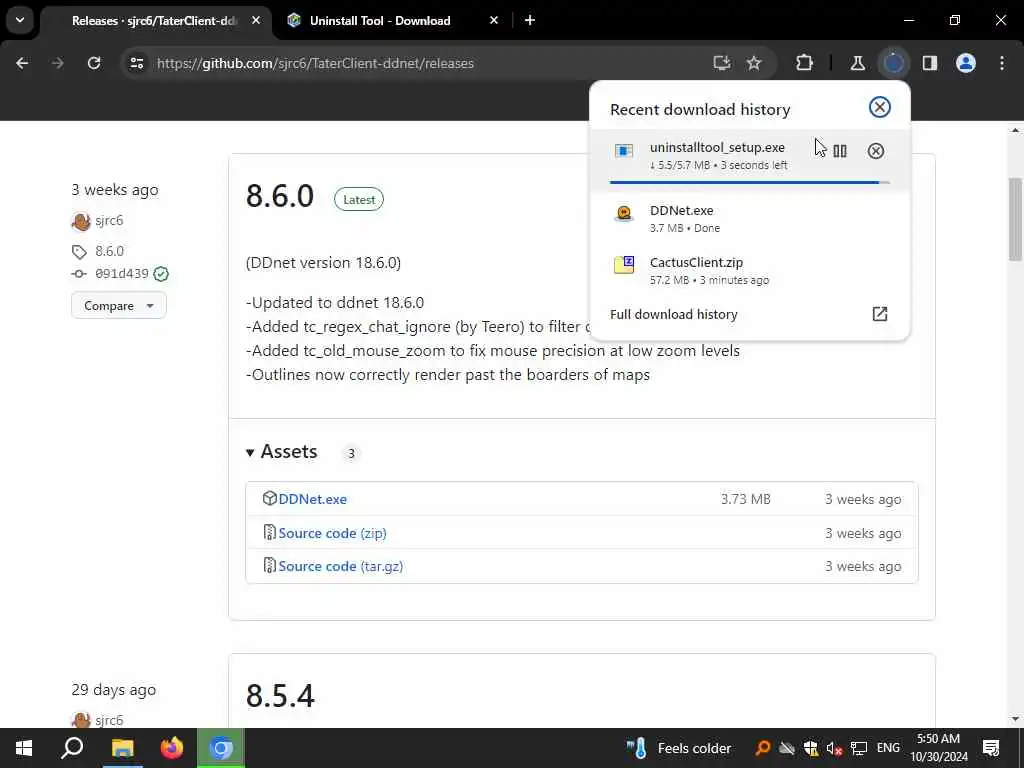Download Source code (zip) link

pos(332,533)
